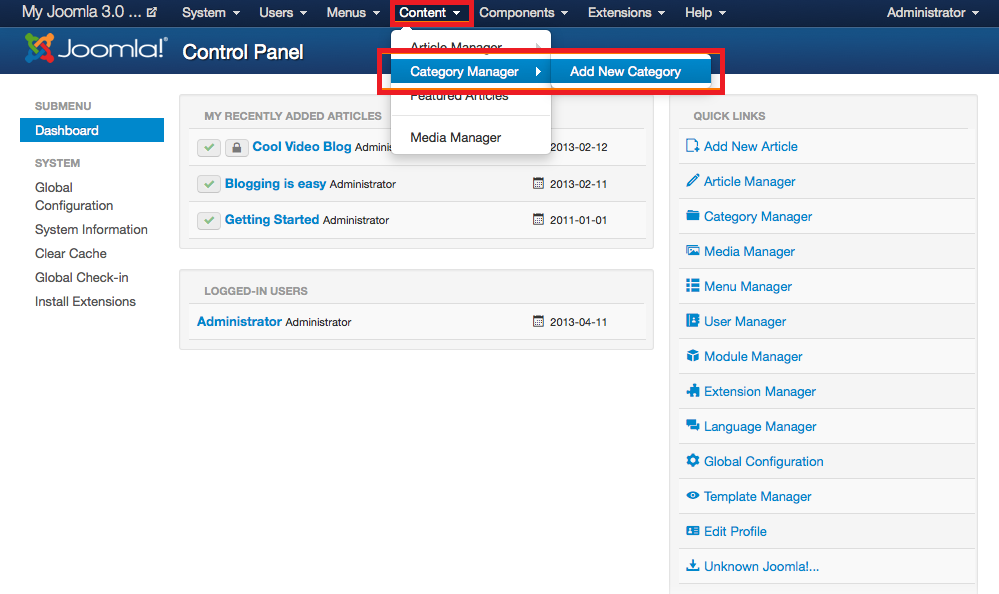Expand the Category Manager submenu arrow

pyautogui.click(x=538, y=71)
